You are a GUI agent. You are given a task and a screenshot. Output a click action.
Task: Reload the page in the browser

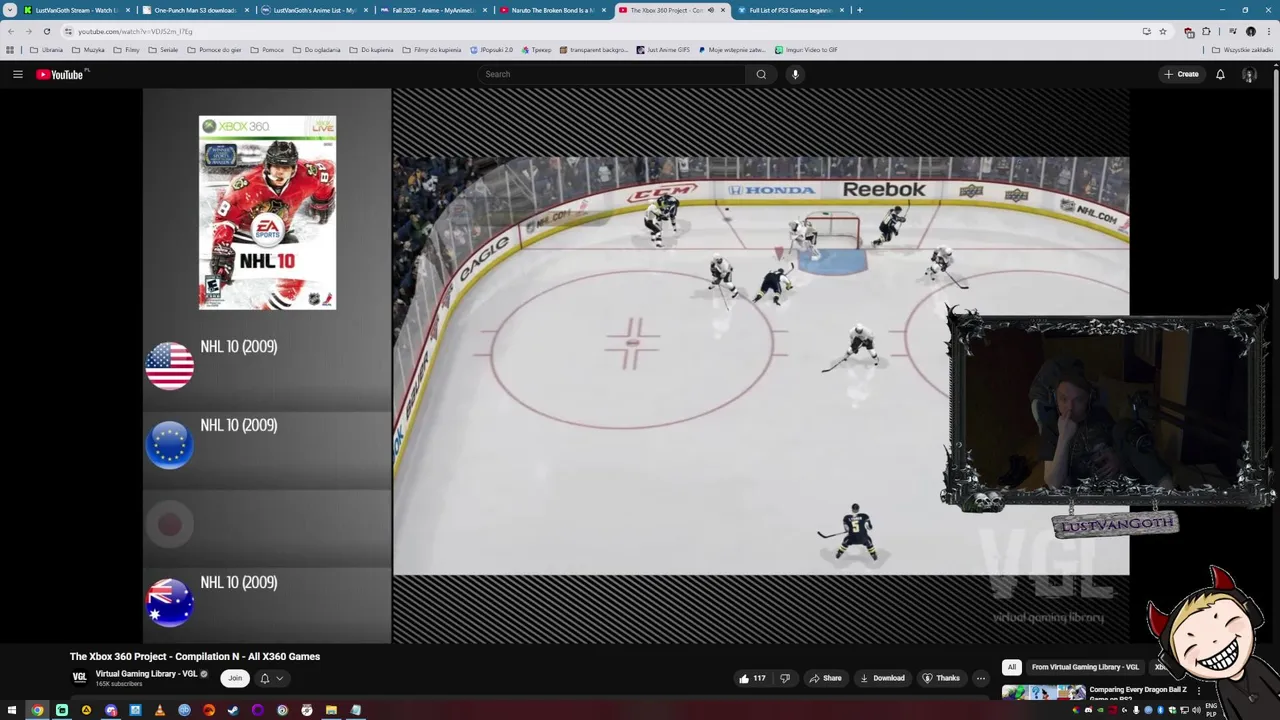(x=46, y=31)
